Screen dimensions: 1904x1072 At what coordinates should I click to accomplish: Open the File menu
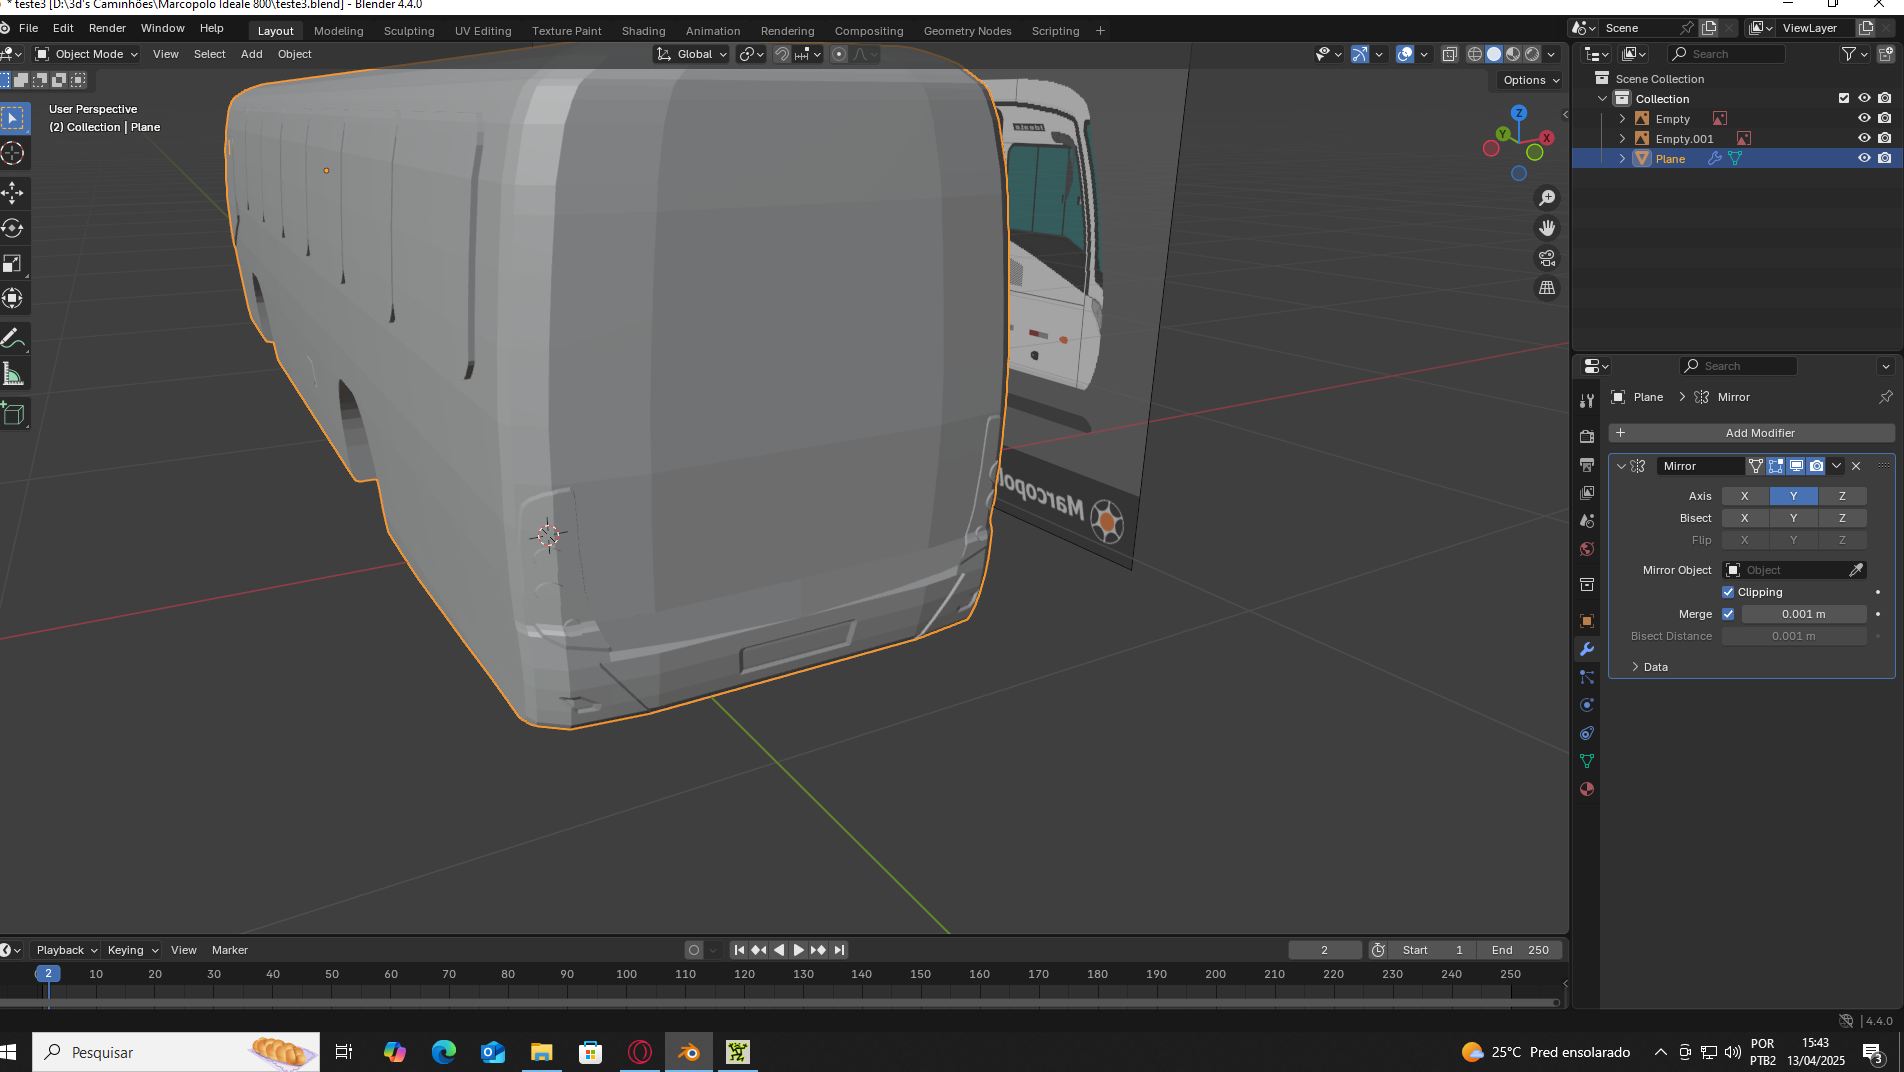point(28,28)
